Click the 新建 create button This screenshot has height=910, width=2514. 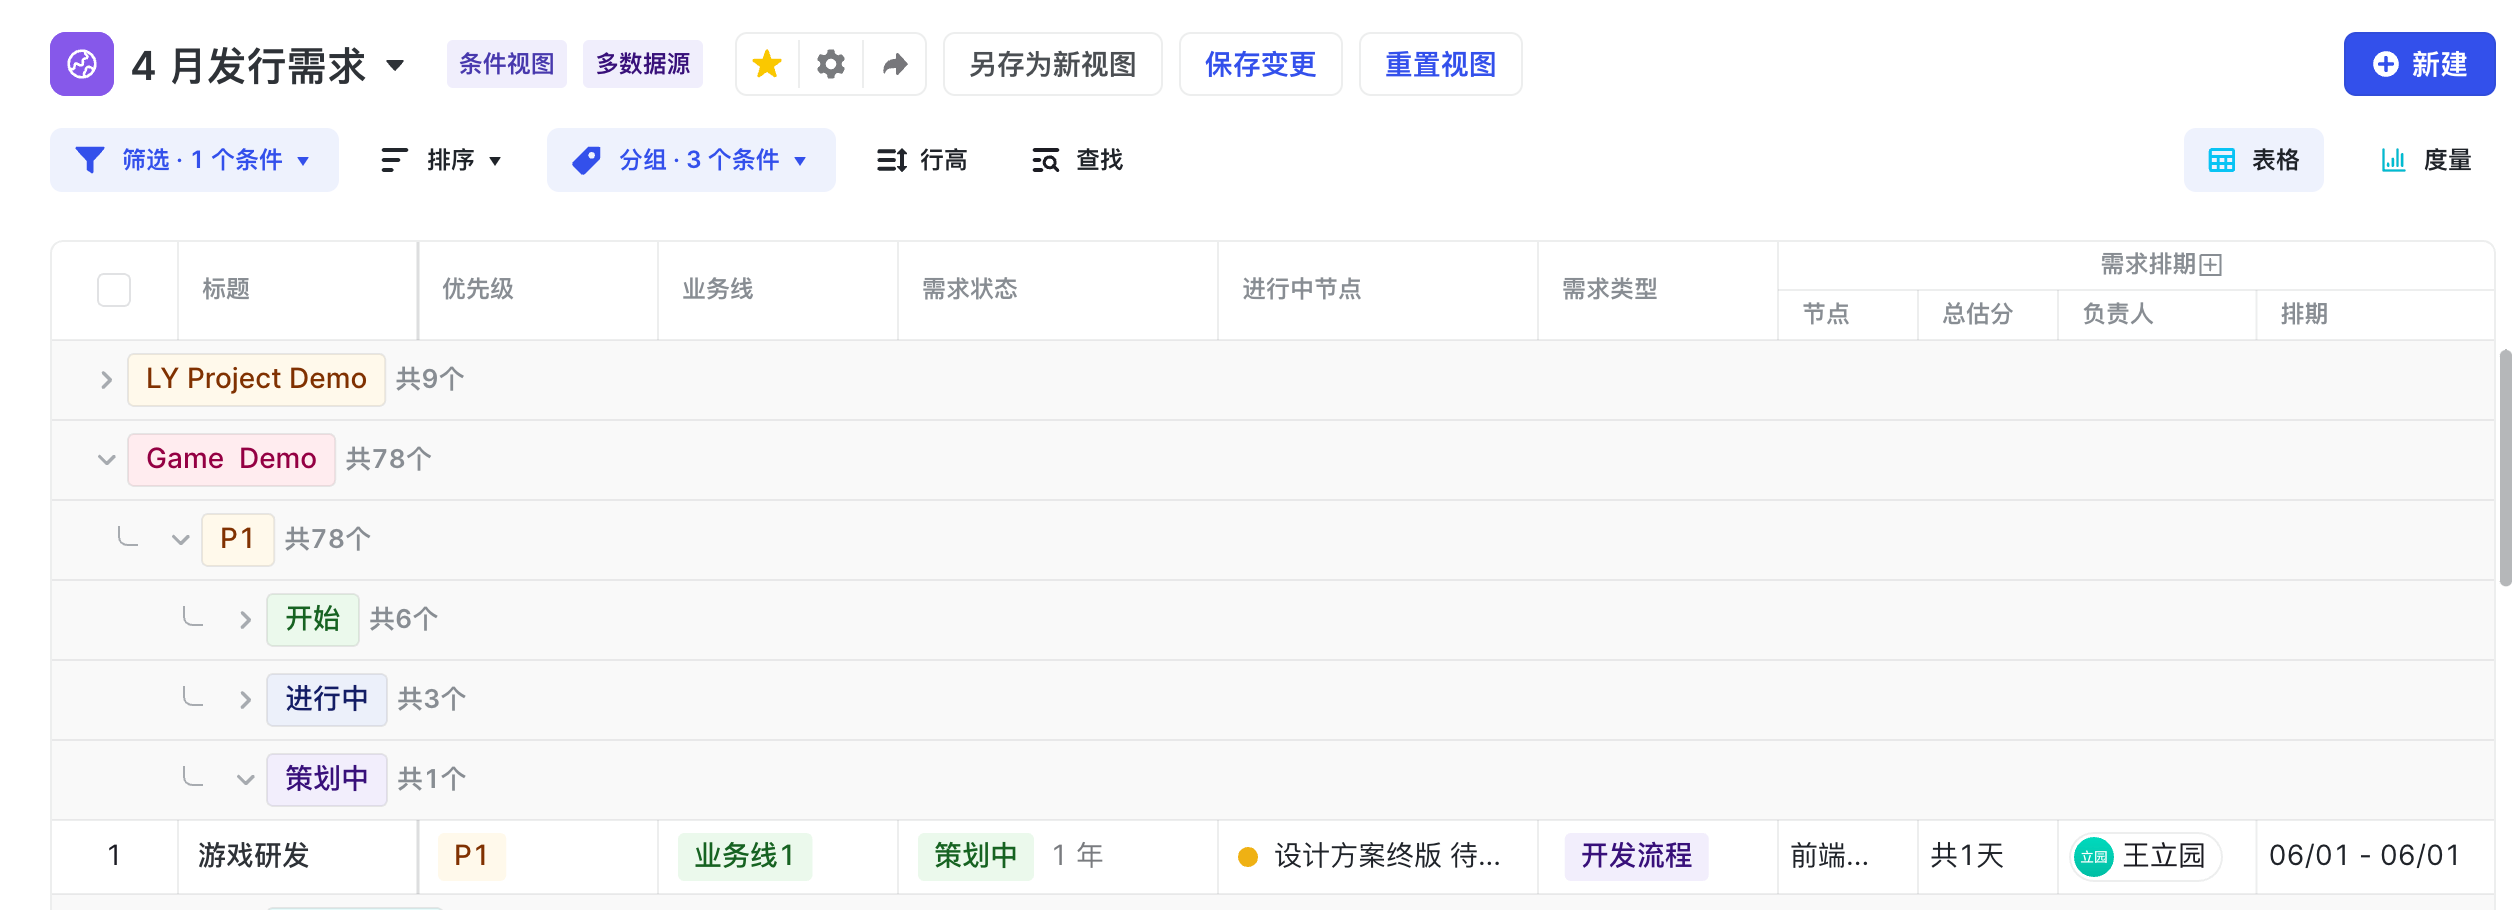[x=2418, y=64]
